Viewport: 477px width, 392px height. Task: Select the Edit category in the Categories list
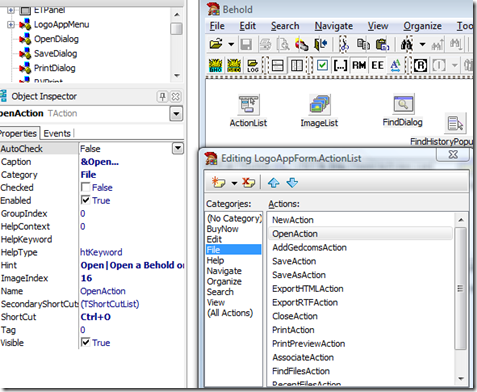(214, 239)
